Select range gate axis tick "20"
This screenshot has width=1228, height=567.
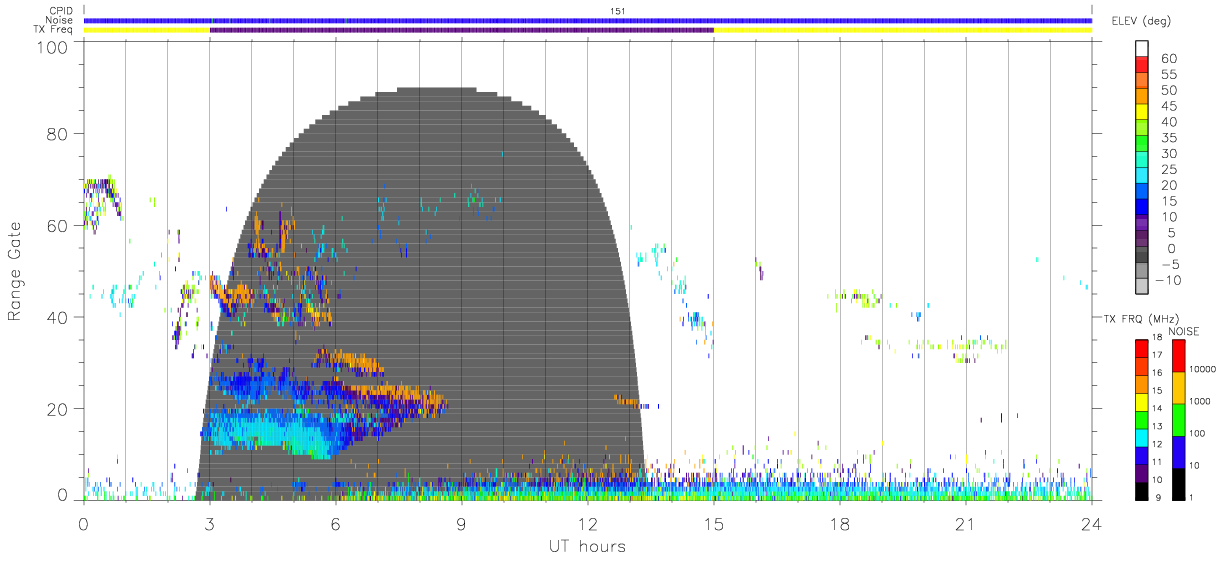coord(57,409)
